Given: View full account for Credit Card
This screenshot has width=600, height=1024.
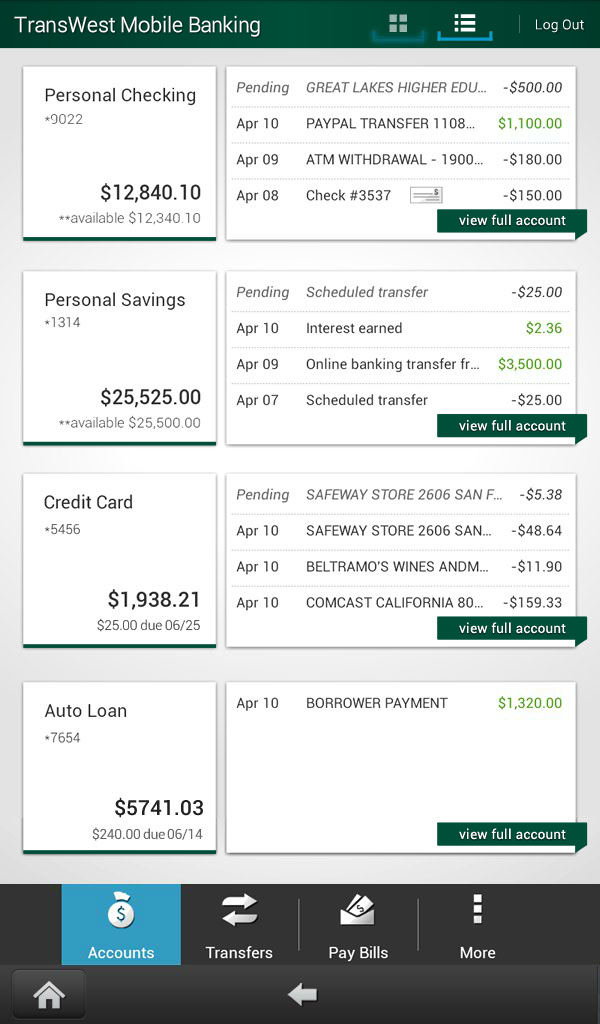Looking at the screenshot, I should [x=511, y=628].
